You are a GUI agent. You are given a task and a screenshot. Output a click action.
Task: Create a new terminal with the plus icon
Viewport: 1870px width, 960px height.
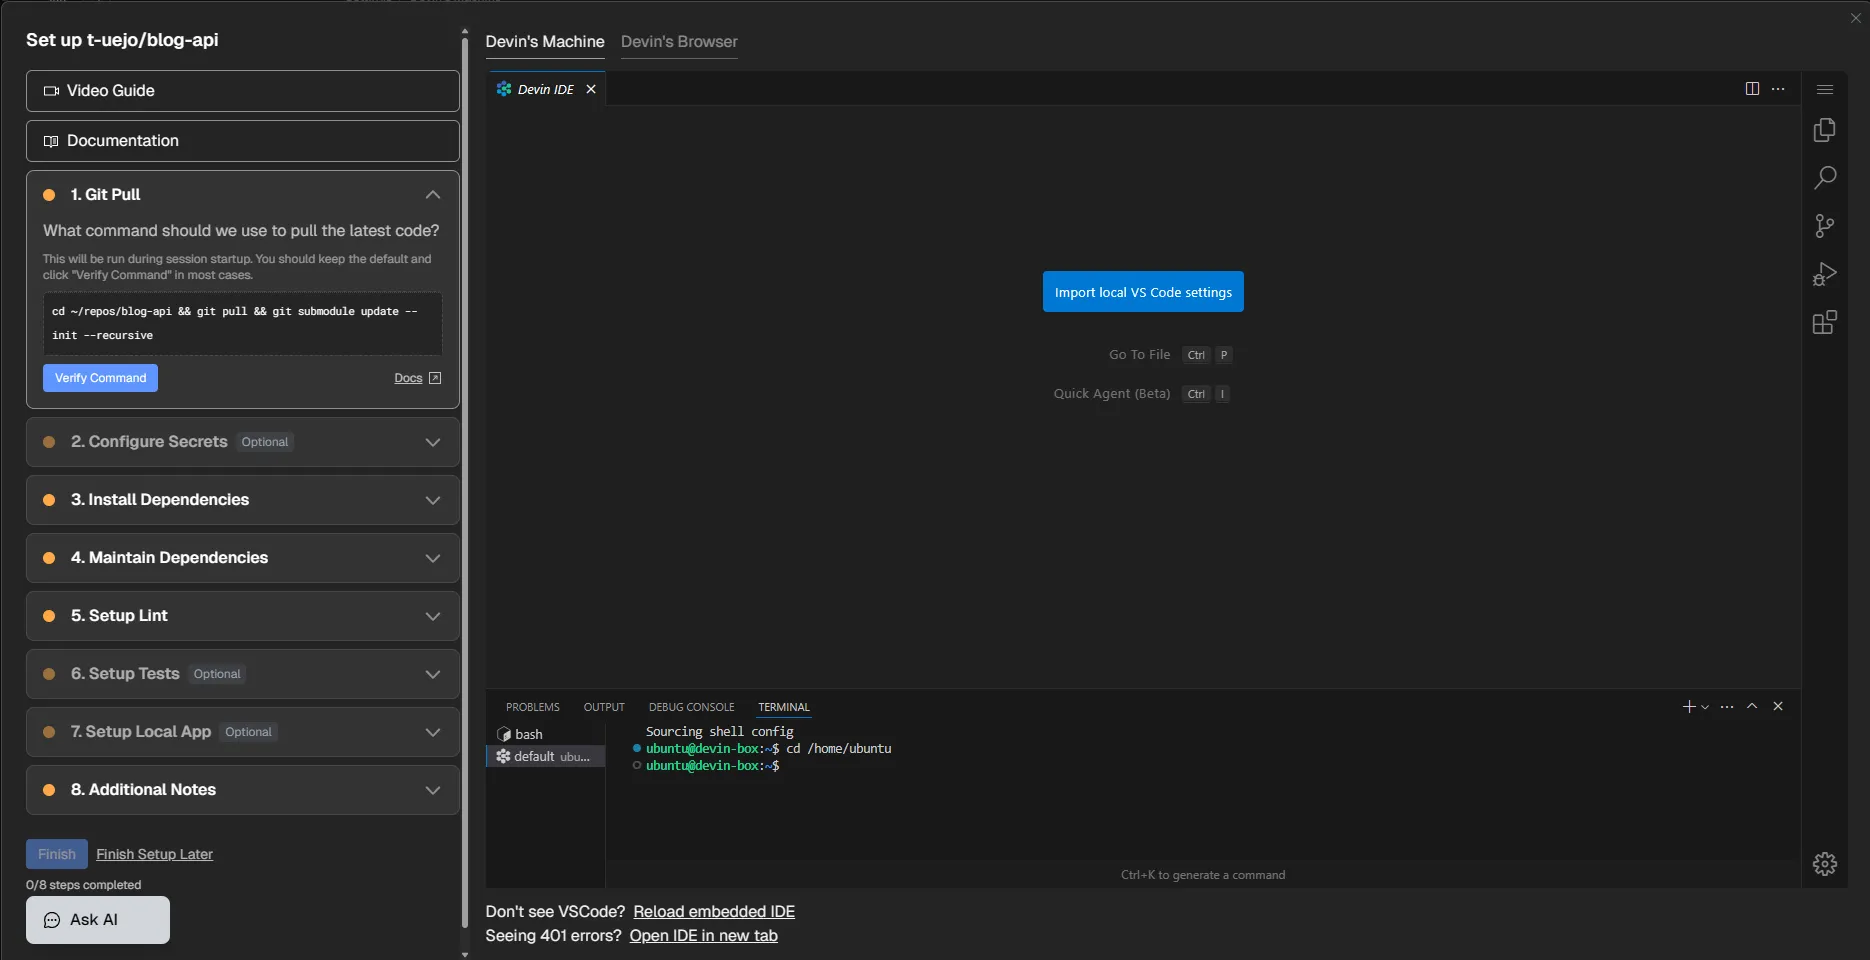click(1688, 706)
